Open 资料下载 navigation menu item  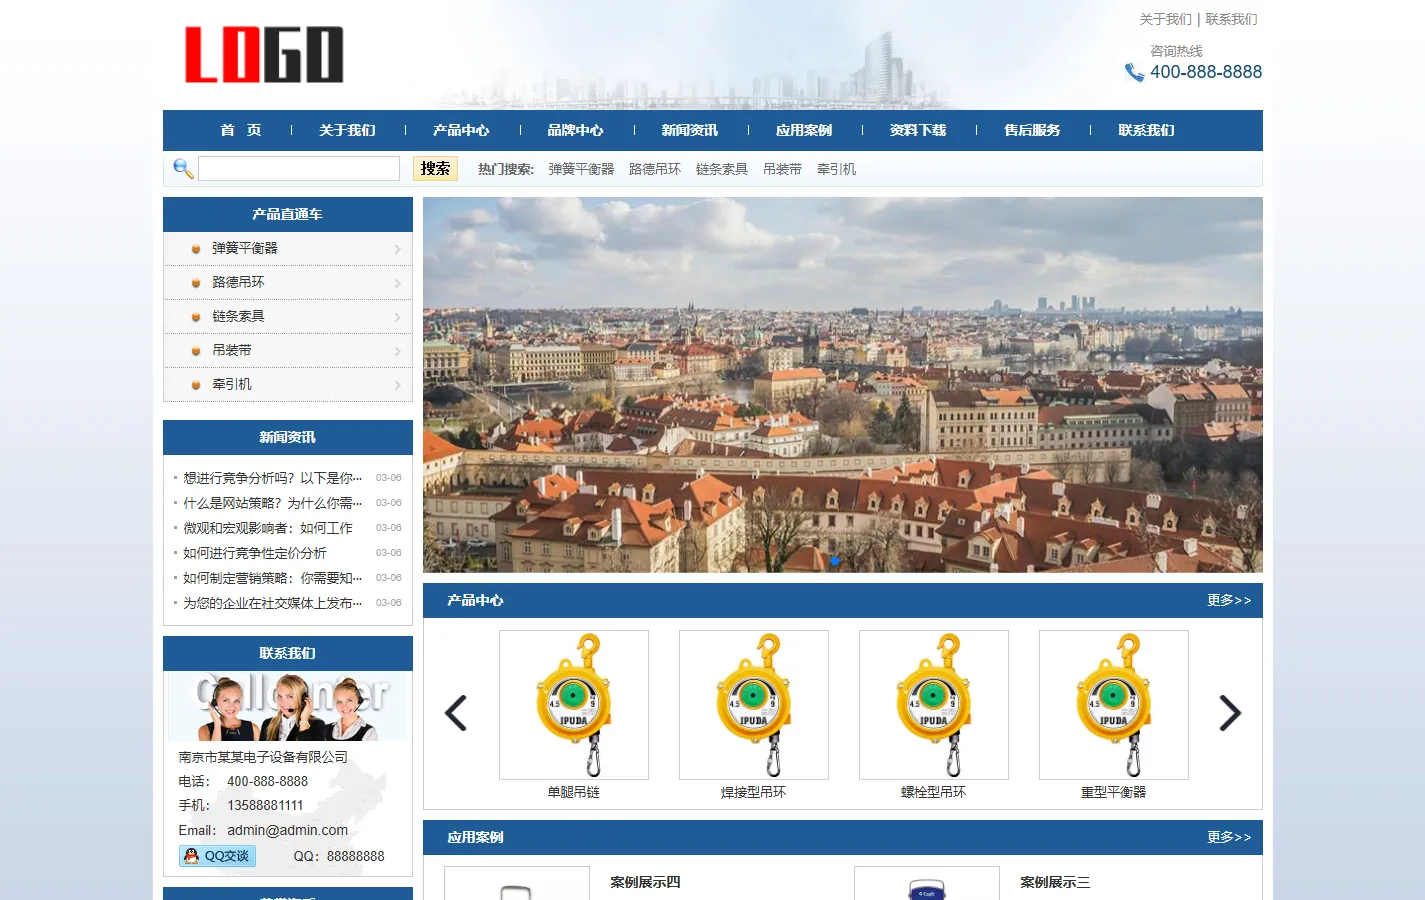point(918,130)
